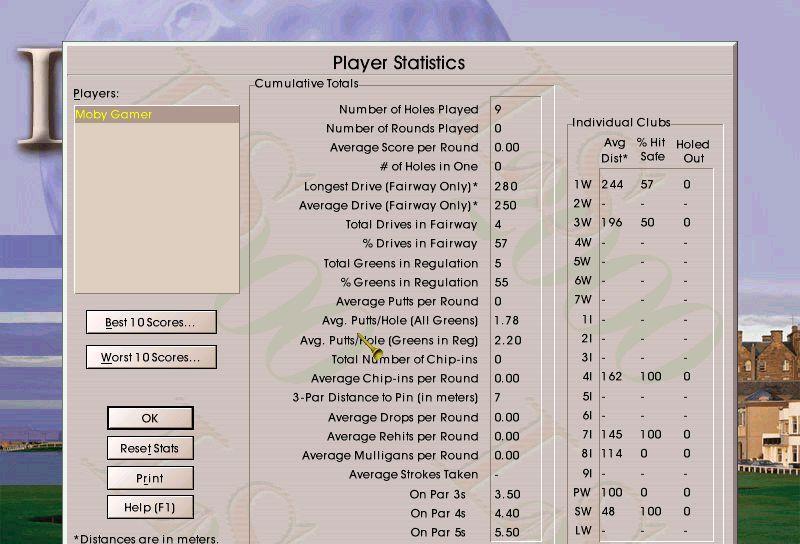Click the Avg. Putts/Hole (All Greens) value

507,320
